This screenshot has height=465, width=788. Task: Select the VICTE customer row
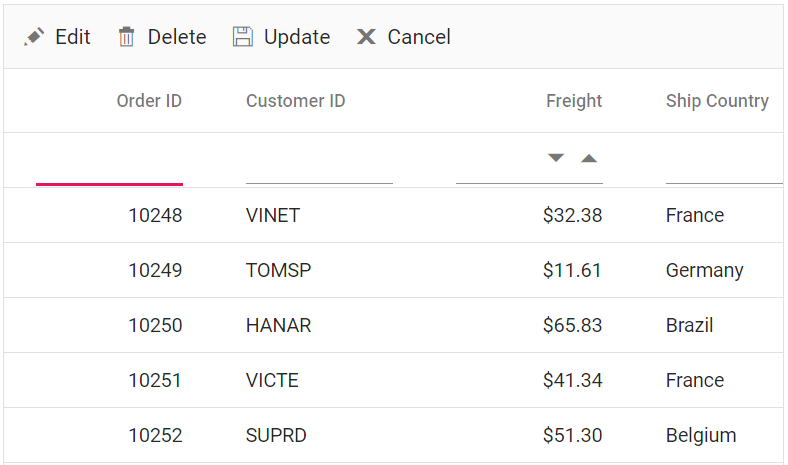coord(272,380)
